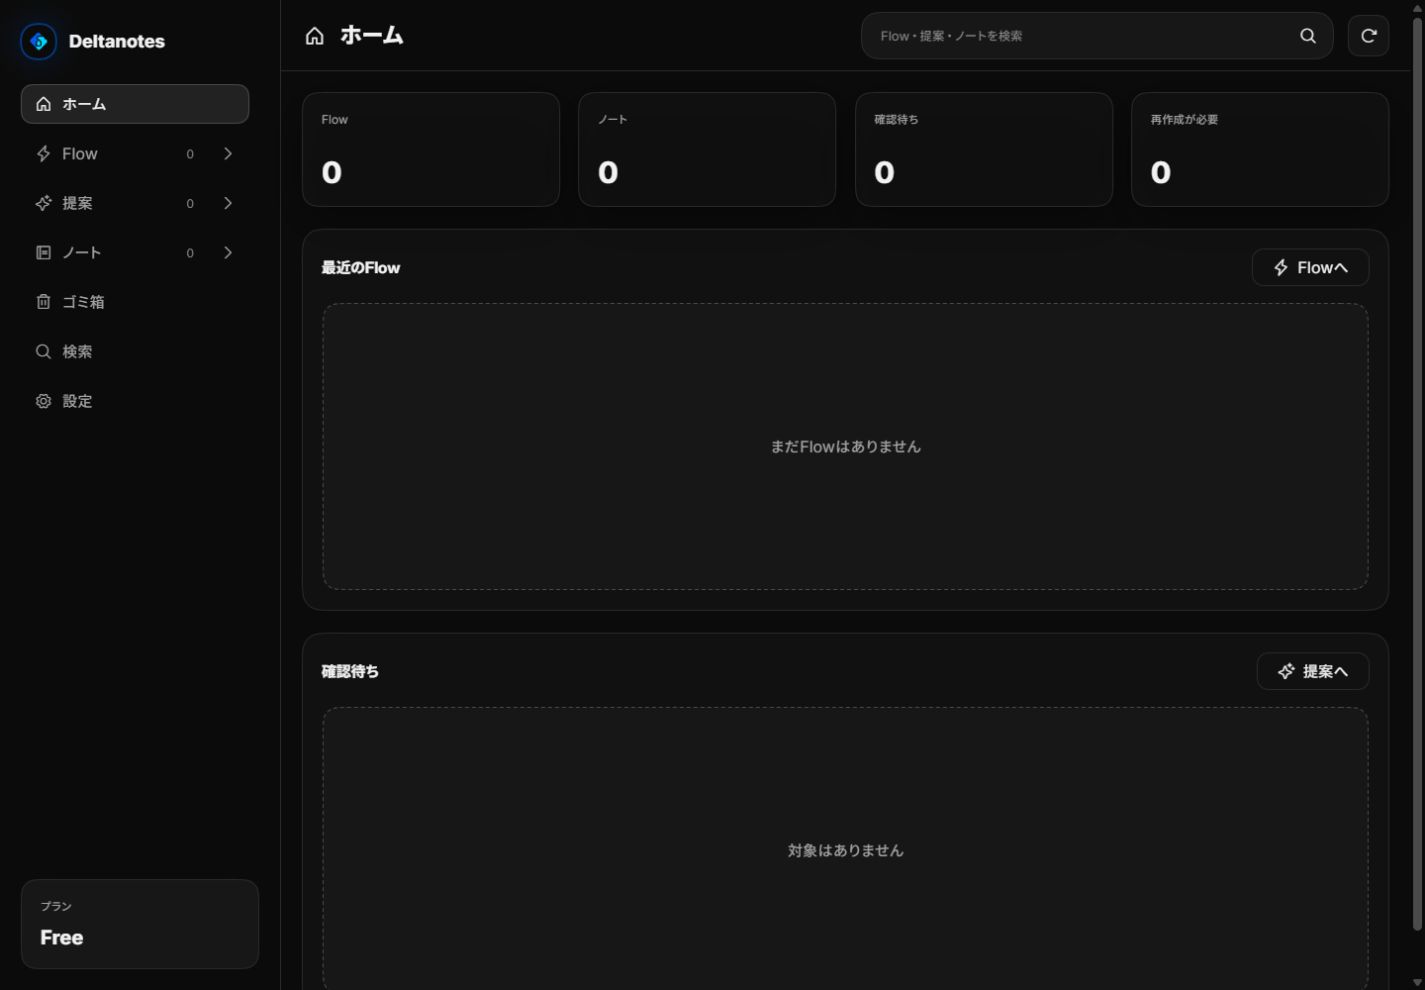The height and width of the screenshot is (990, 1425).
Task: Click the lightning Flow icon in sidebar
Action: tap(43, 154)
